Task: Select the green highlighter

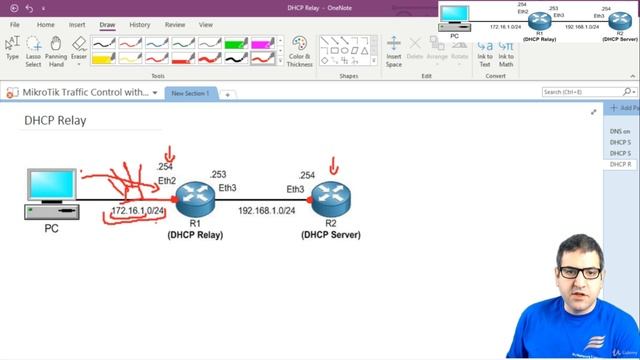Action: 236,43
